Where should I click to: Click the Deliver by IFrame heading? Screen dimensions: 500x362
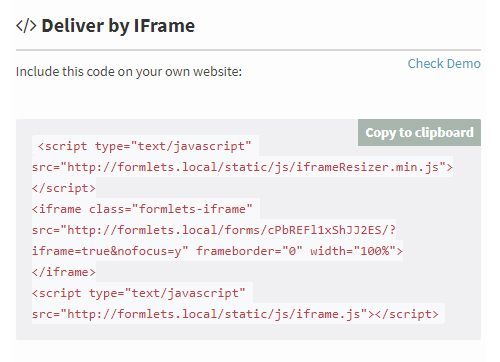[105, 26]
